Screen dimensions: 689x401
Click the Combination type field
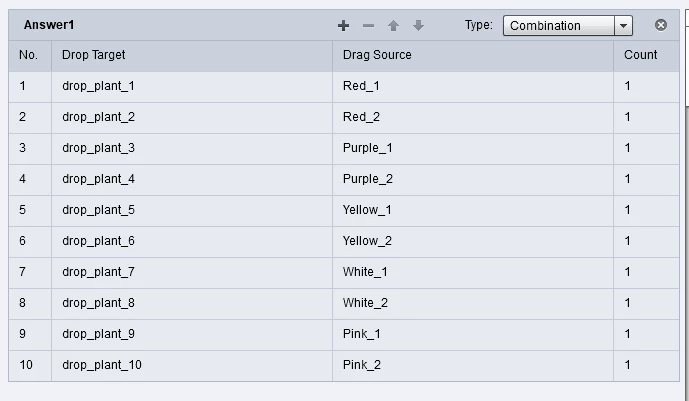click(x=558, y=26)
